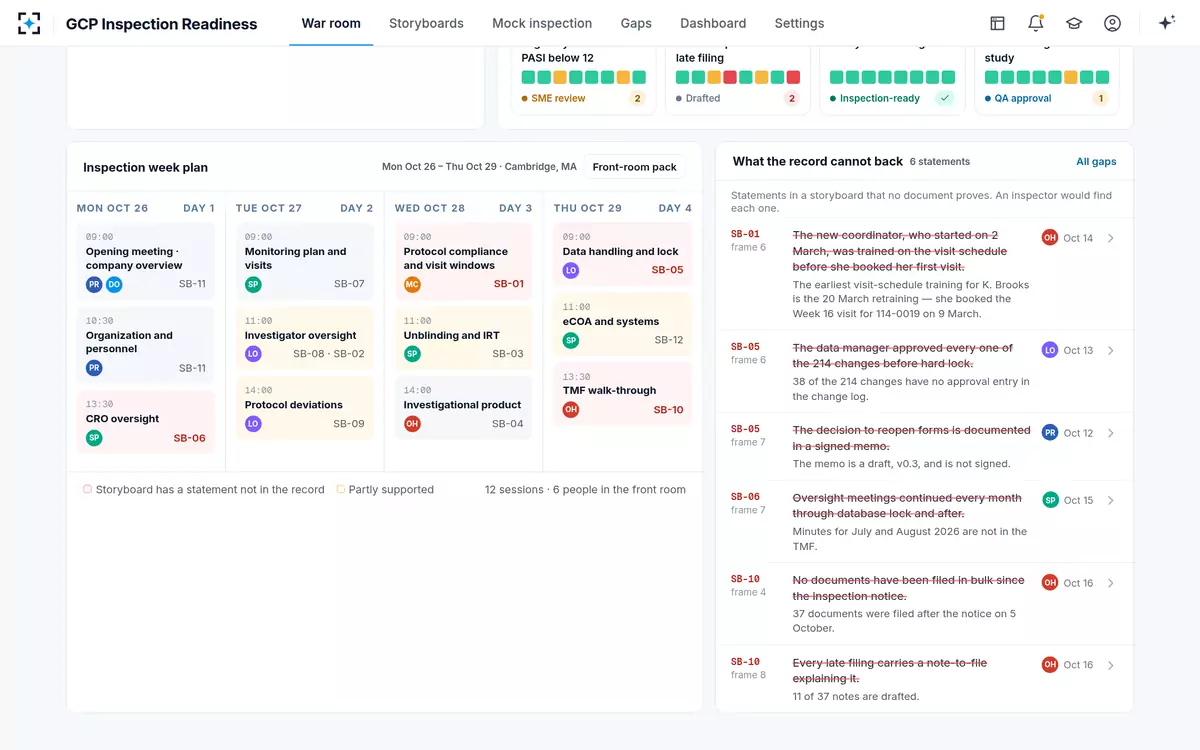Click PR avatar on Opening meeting session
The width and height of the screenshot is (1200, 750).
pyautogui.click(x=94, y=284)
